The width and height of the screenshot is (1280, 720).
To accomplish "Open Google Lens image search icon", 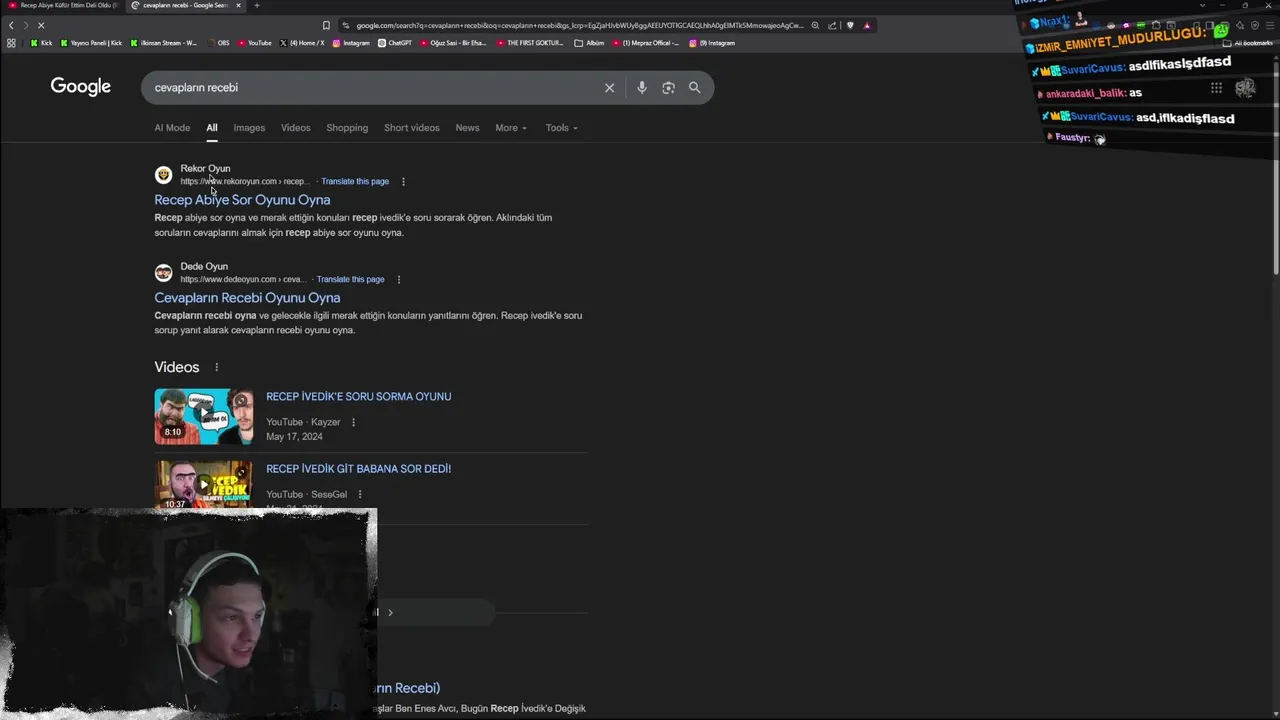I will tap(668, 88).
